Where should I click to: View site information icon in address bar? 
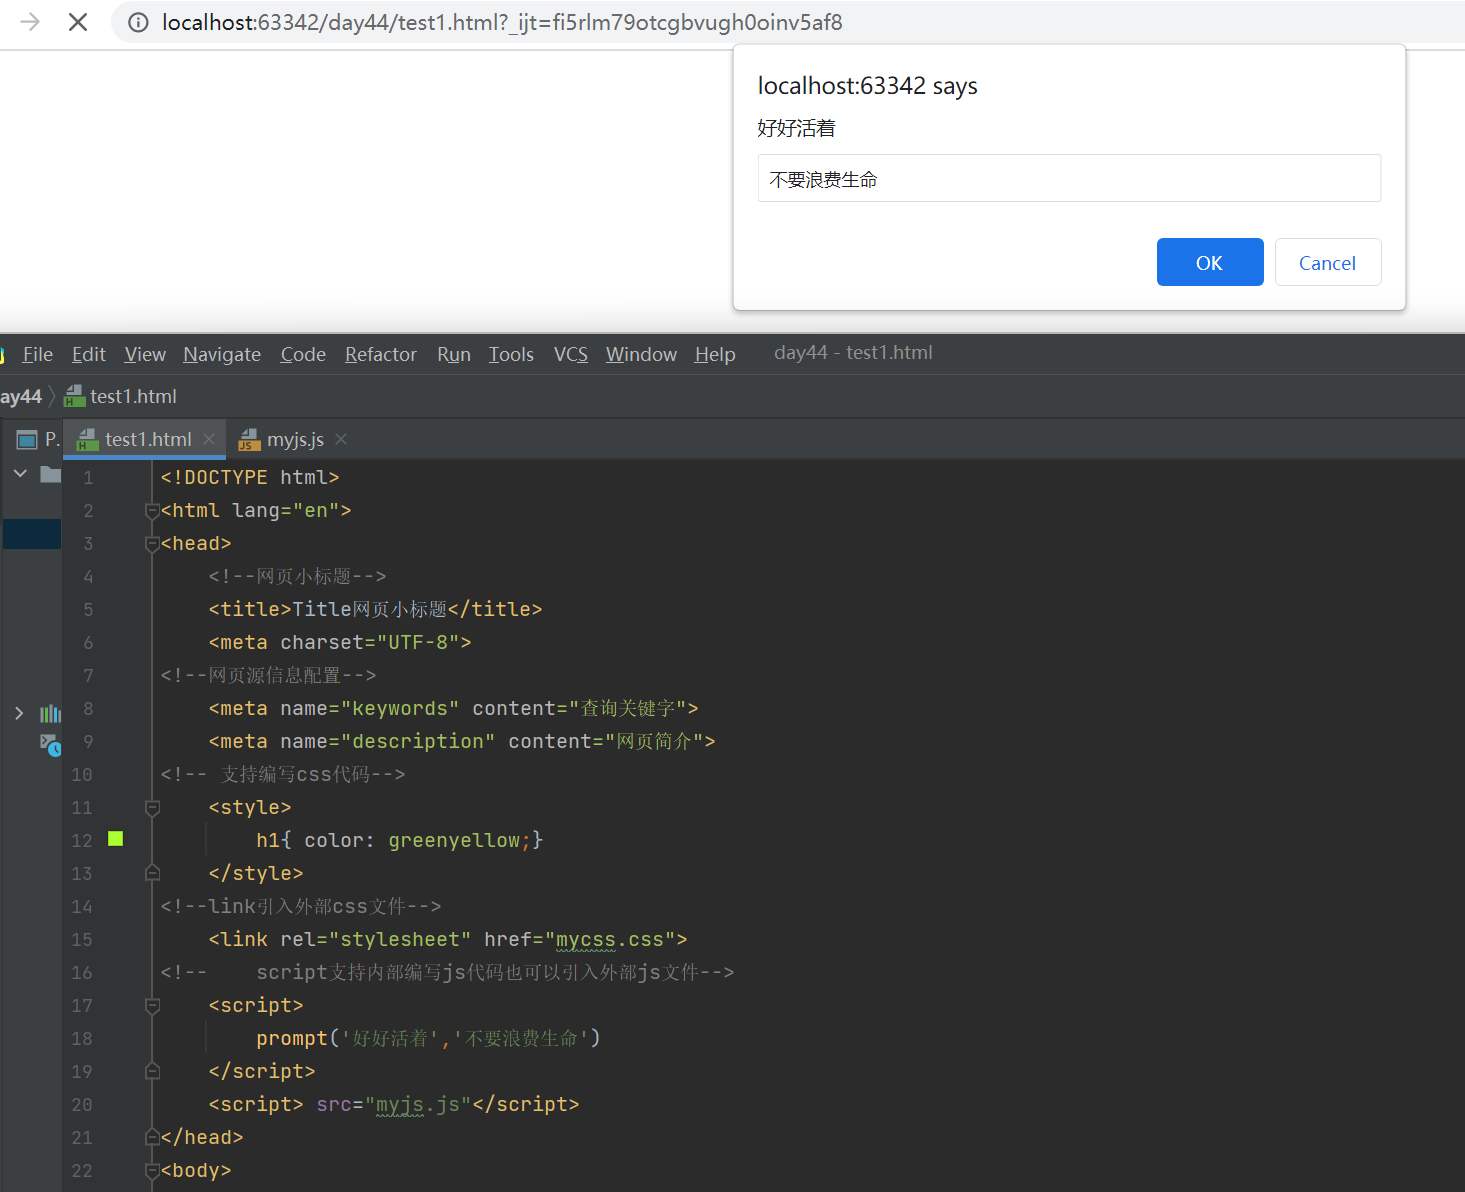[x=138, y=22]
